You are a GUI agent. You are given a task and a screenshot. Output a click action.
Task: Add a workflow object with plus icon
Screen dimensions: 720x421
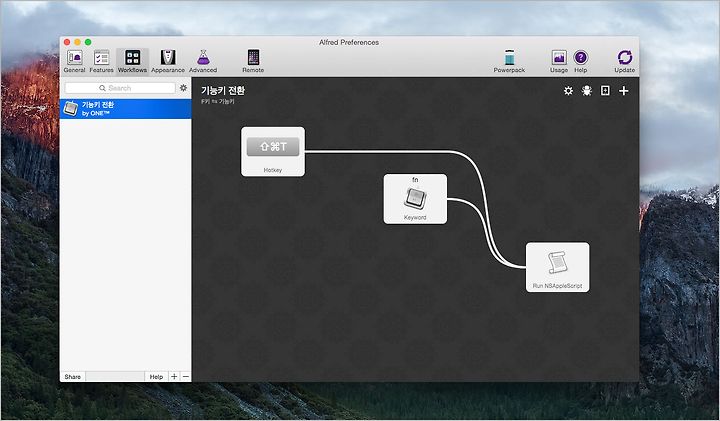pyautogui.click(x=624, y=91)
